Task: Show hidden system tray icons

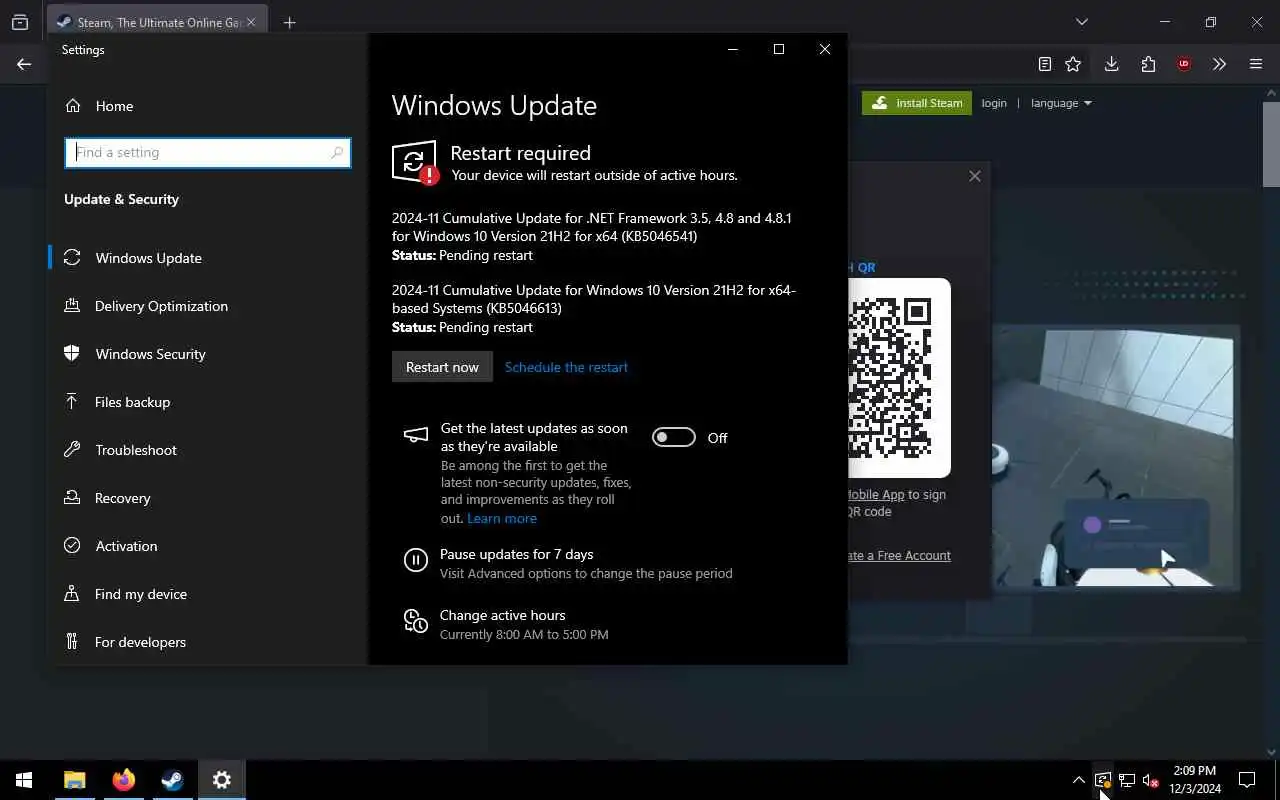Action: [x=1078, y=780]
